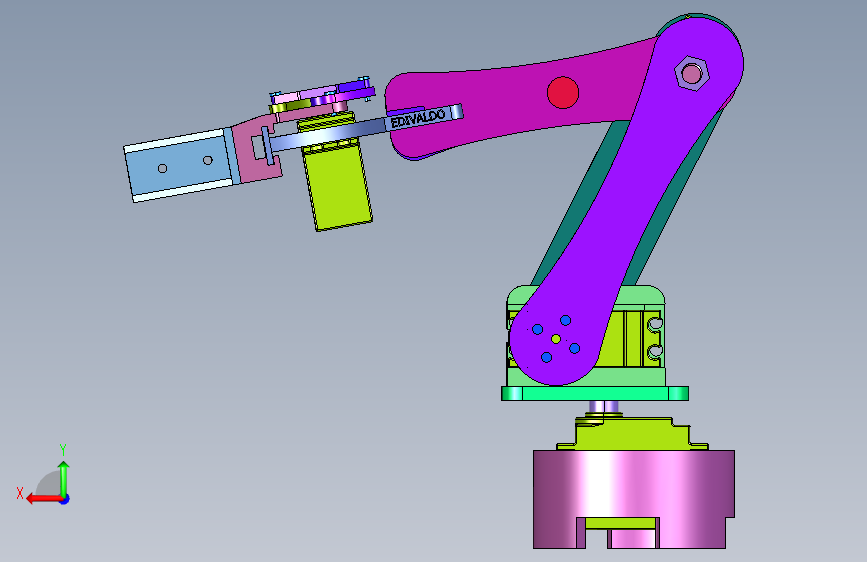Viewport: 867px width, 562px height.
Task: Select the pink cylindrical base of the robot
Action: tap(634, 499)
